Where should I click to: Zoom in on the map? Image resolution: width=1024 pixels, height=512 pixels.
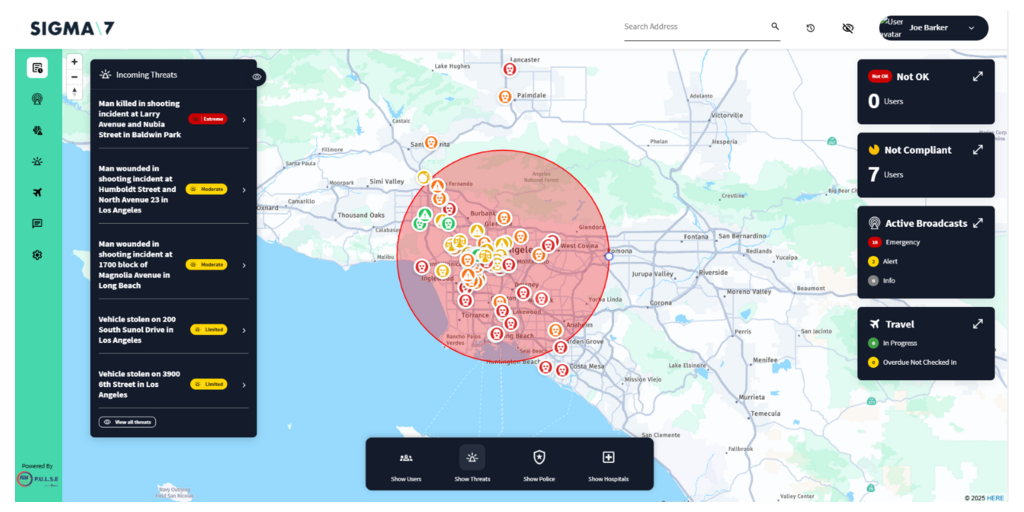[x=74, y=61]
